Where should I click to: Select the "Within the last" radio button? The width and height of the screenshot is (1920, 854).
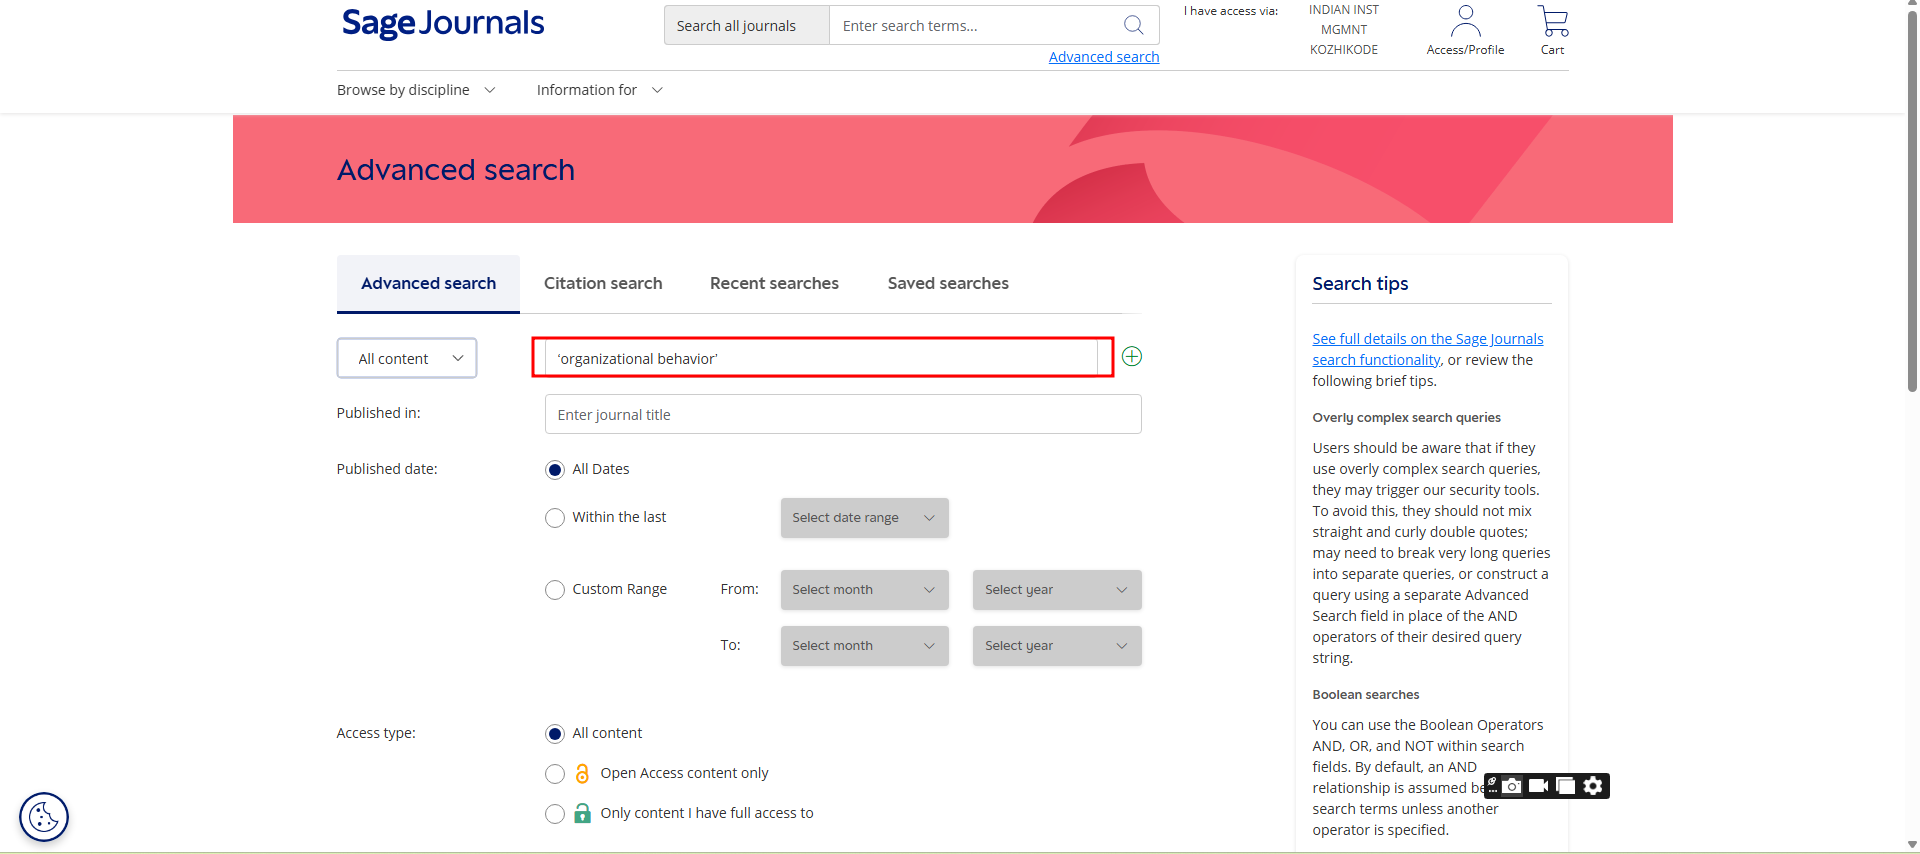click(555, 518)
